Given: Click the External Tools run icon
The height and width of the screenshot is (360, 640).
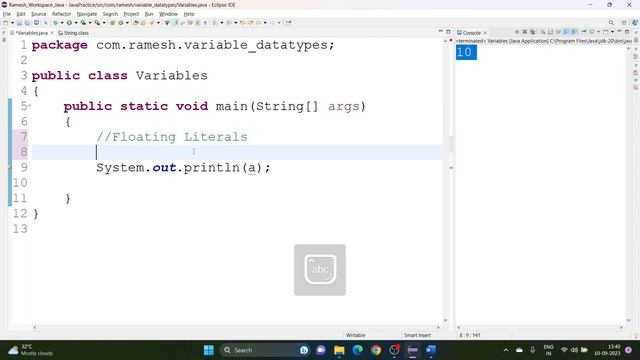Looking at the screenshot, I should (x=97, y=23).
